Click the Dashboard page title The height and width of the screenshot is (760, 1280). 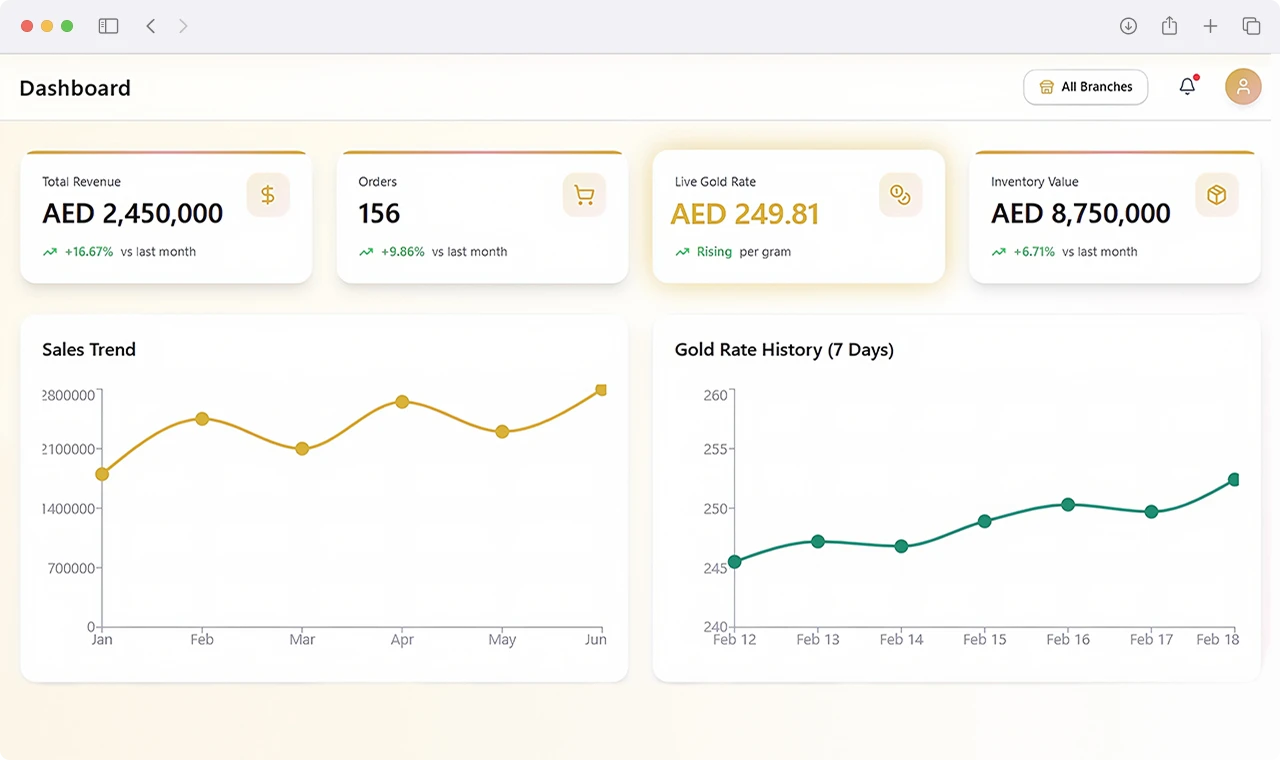point(75,88)
